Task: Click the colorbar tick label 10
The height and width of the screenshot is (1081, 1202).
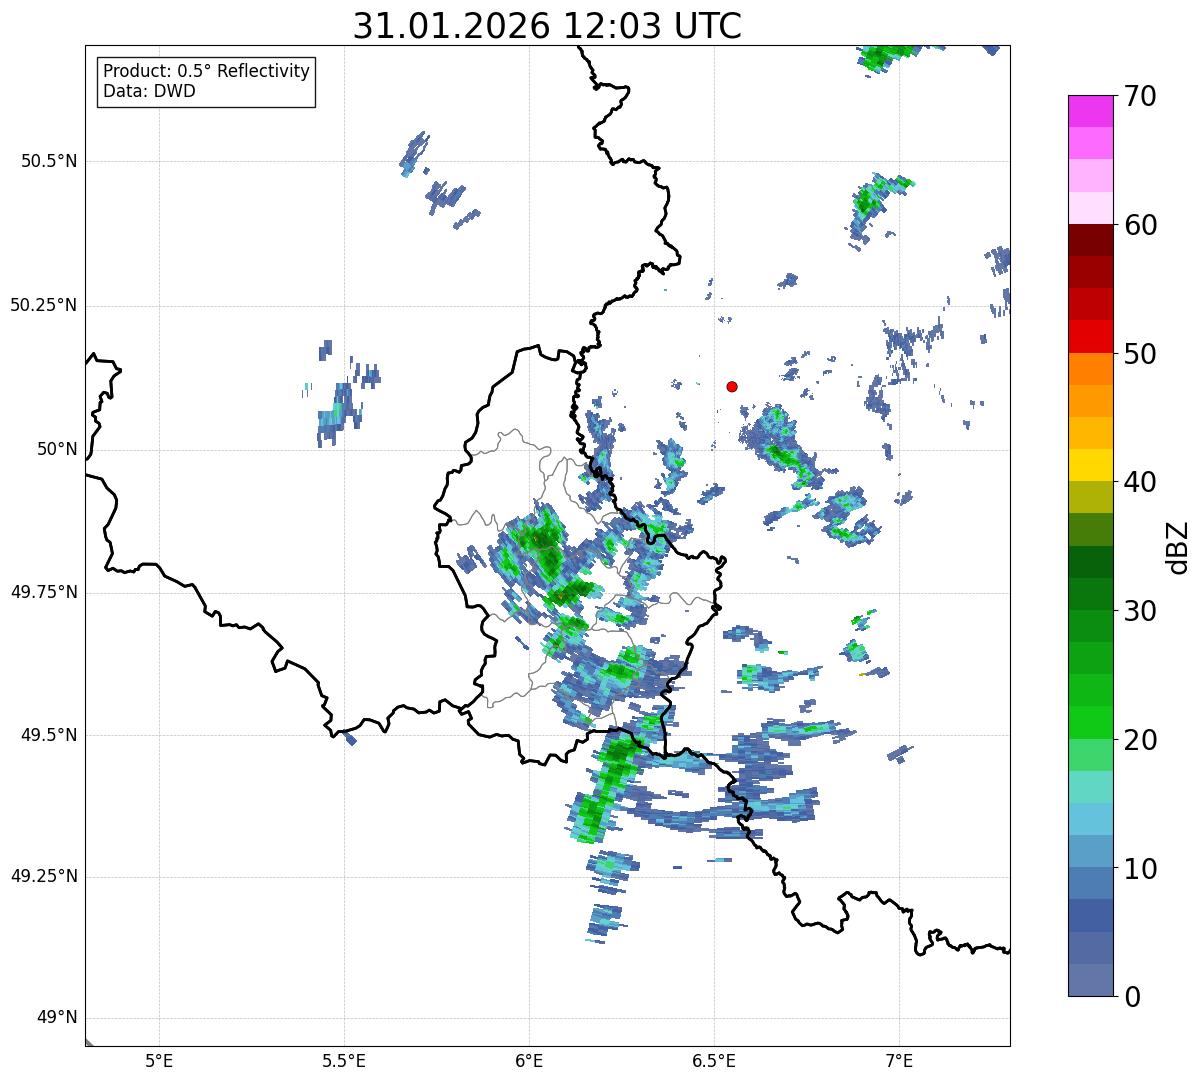Action: click(1140, 869)
